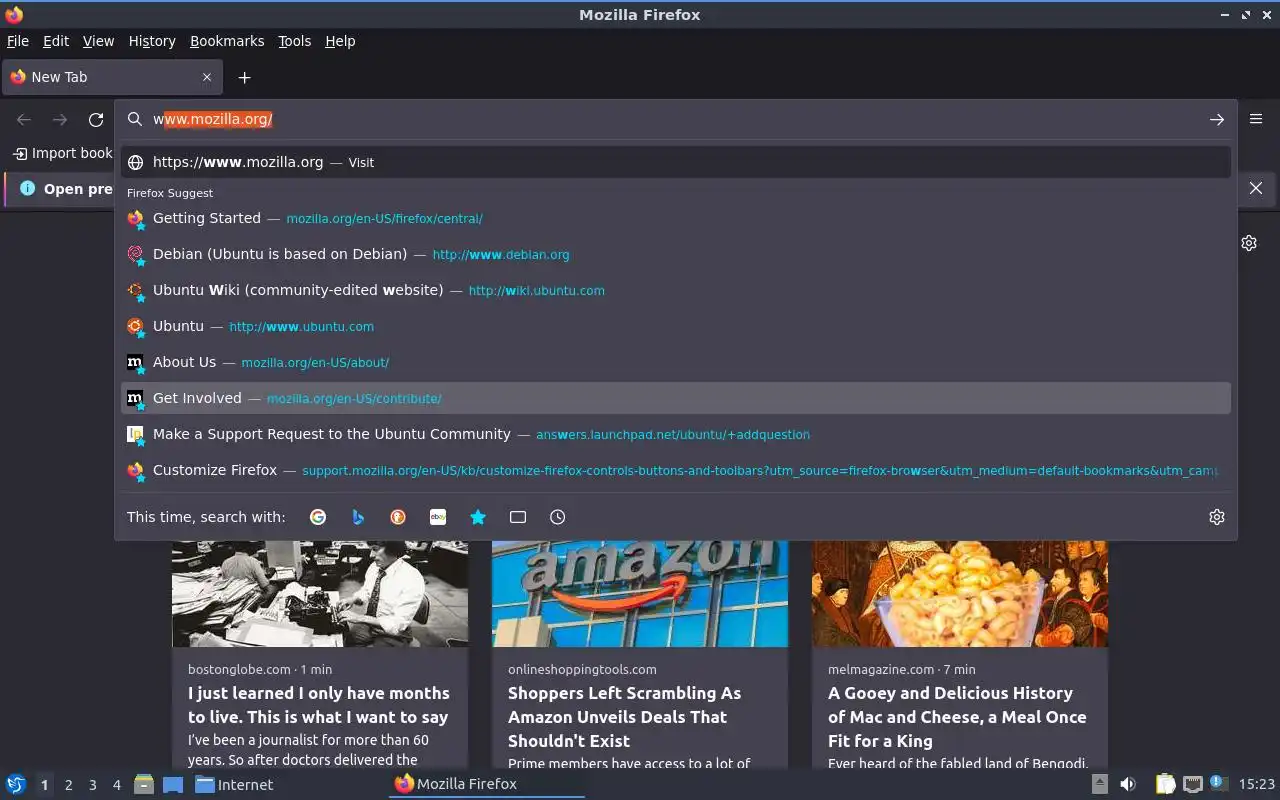Open the Amazon article thumbnail

tap(640, 594)
